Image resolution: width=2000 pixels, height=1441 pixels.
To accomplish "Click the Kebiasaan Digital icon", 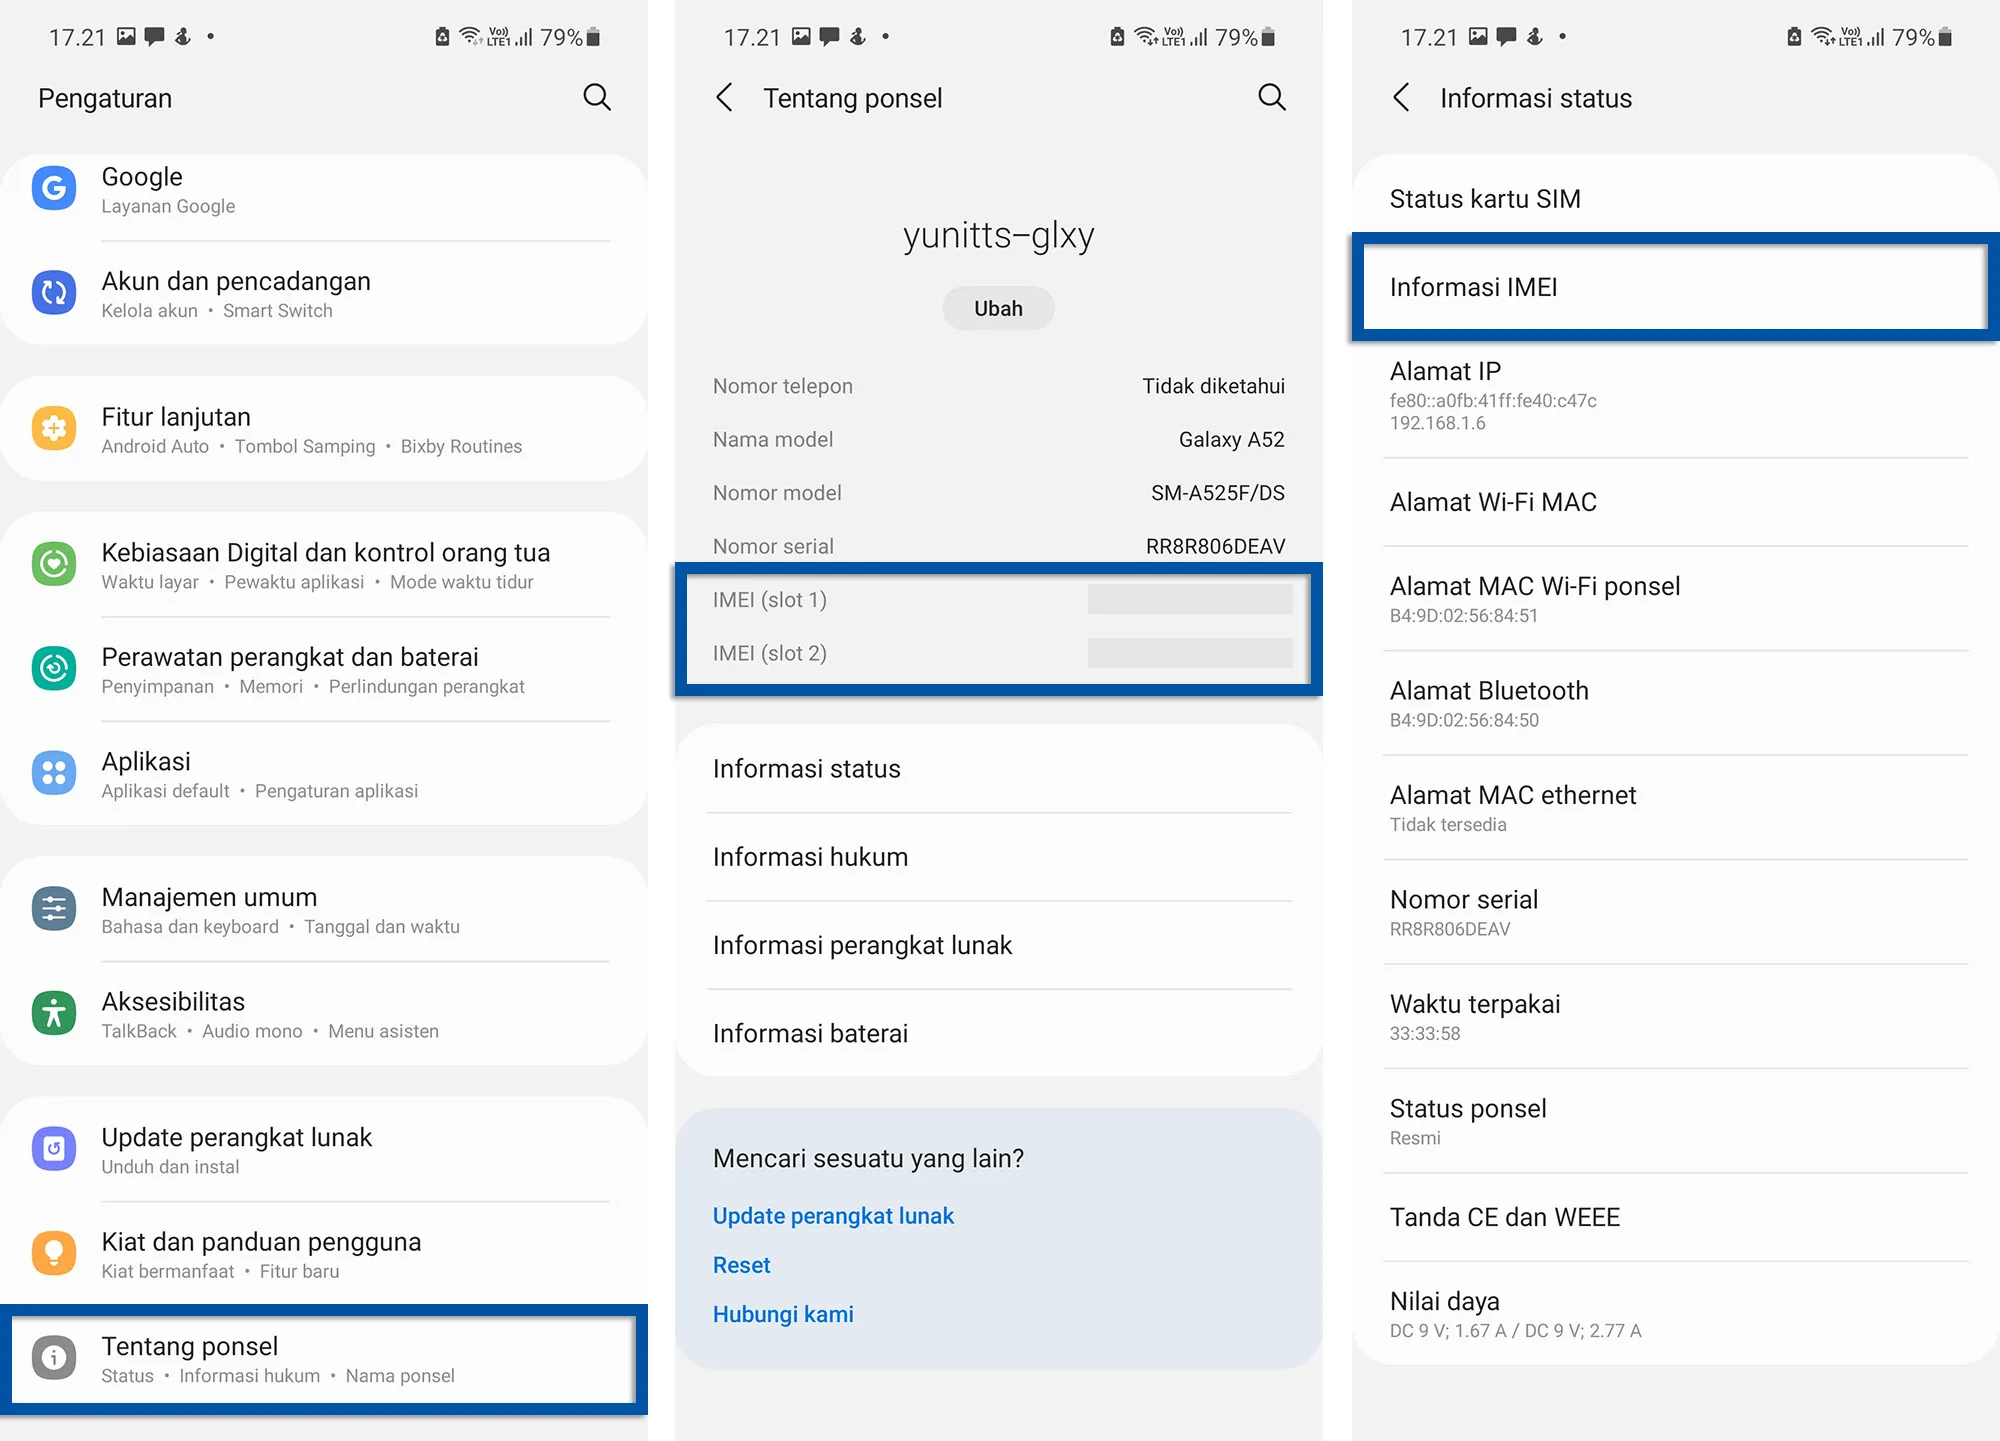I will [54, 564].
